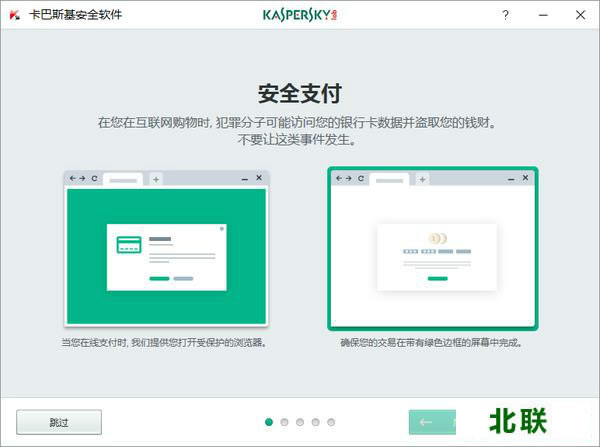Click the refresh icon in right browser illustration

[x=361, y=179]
